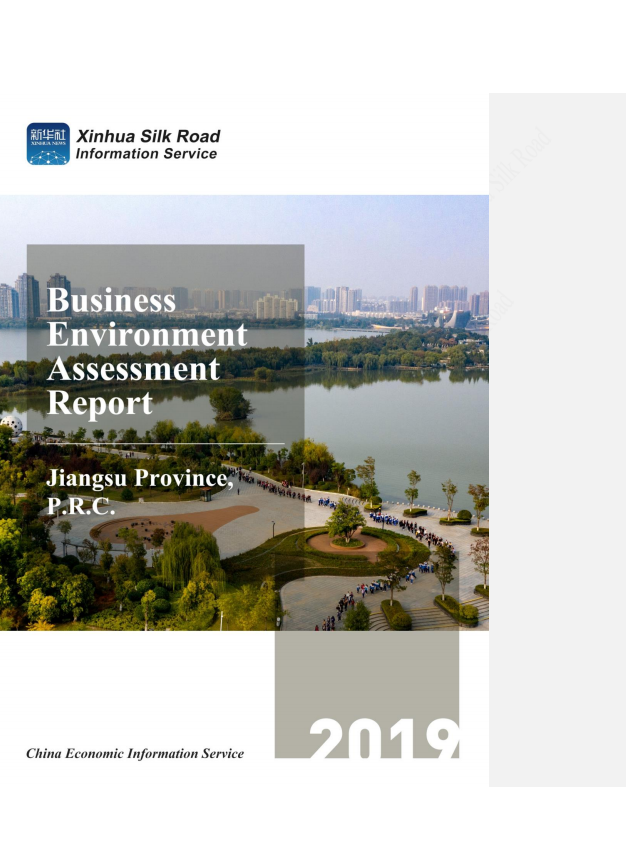Click the Xinhua News Agency logo icon
This screenshot has width=626, height=857.
(x=48, y=144)
